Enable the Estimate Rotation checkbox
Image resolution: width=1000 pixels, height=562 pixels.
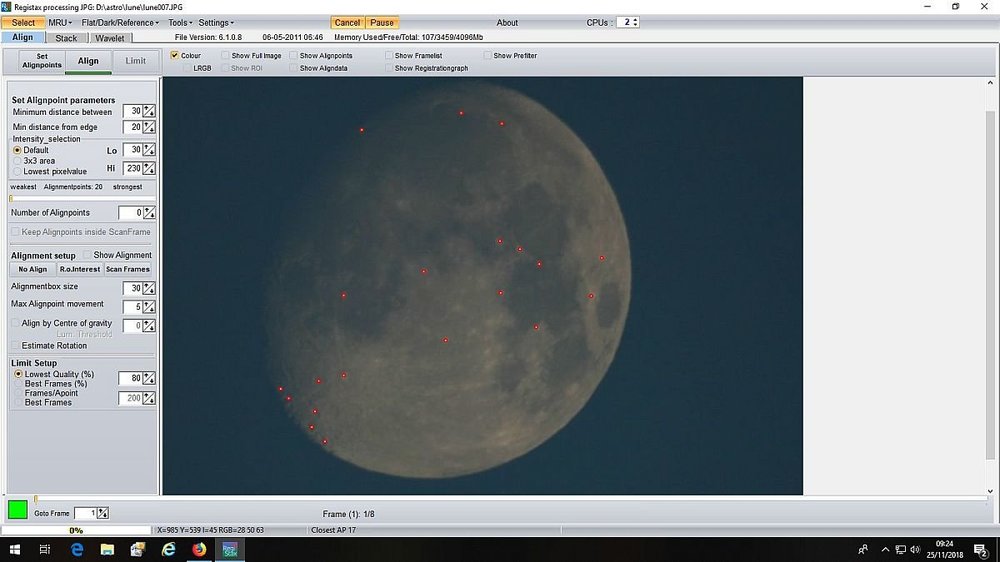tap(15, 345)
